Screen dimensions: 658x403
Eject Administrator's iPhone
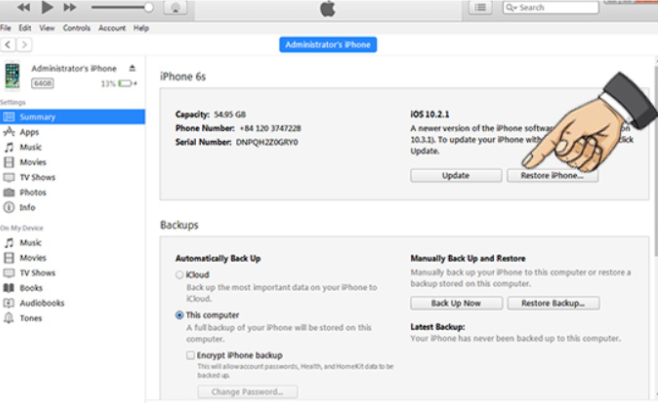tap(132, 68)
